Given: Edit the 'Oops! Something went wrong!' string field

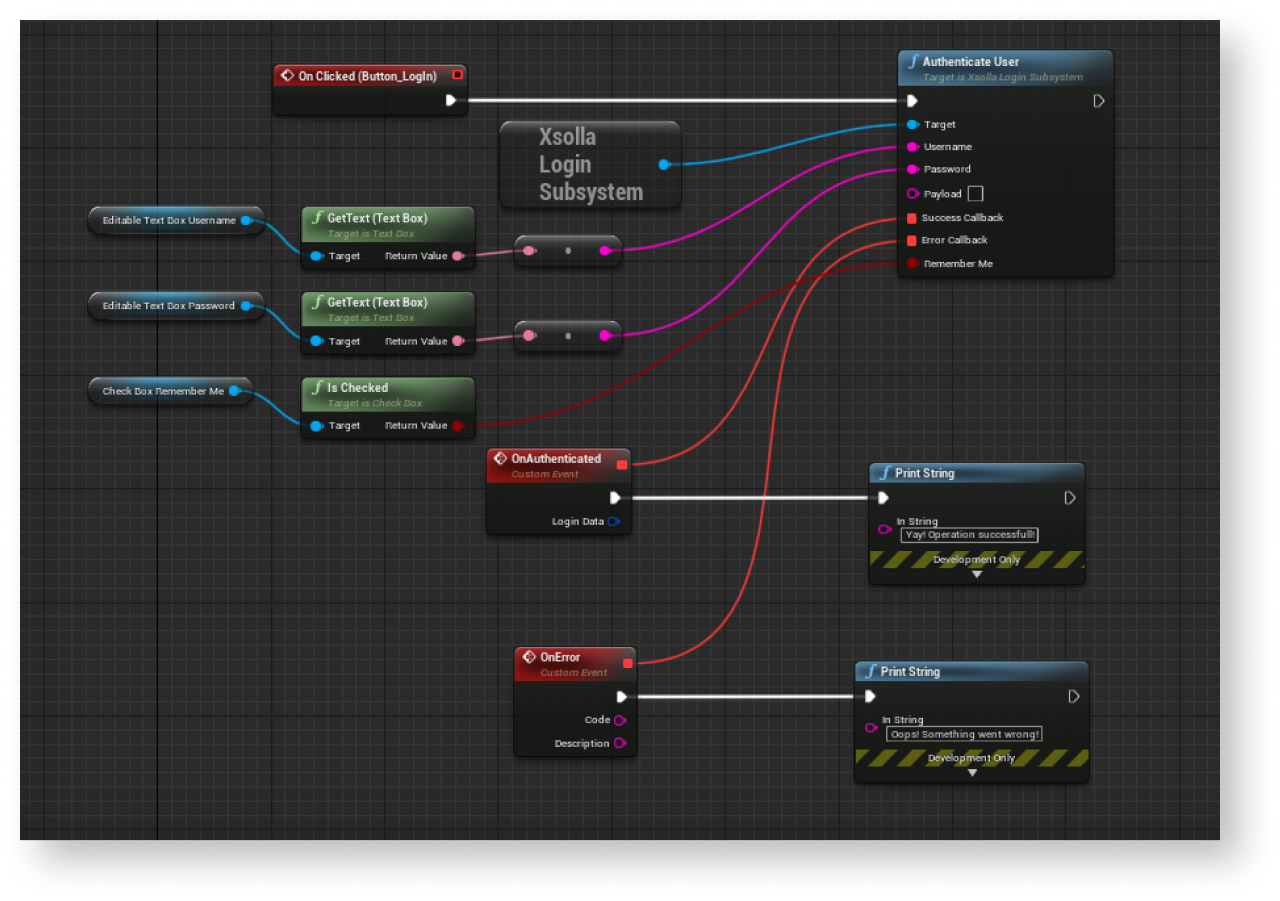Looking at the screenshot, I should pos(964,734).
